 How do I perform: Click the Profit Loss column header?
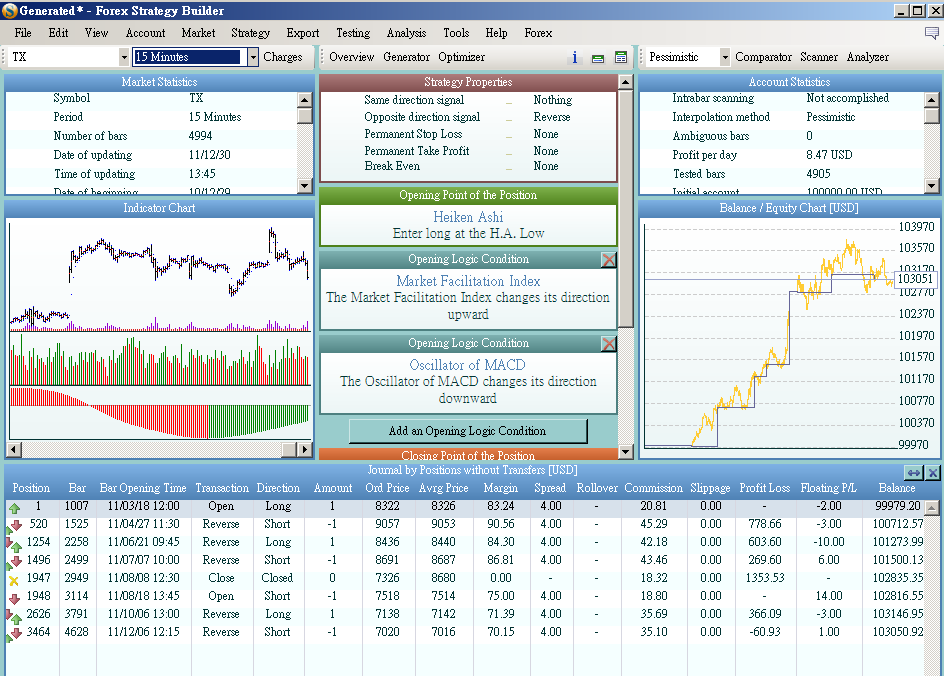pos(765,488)
